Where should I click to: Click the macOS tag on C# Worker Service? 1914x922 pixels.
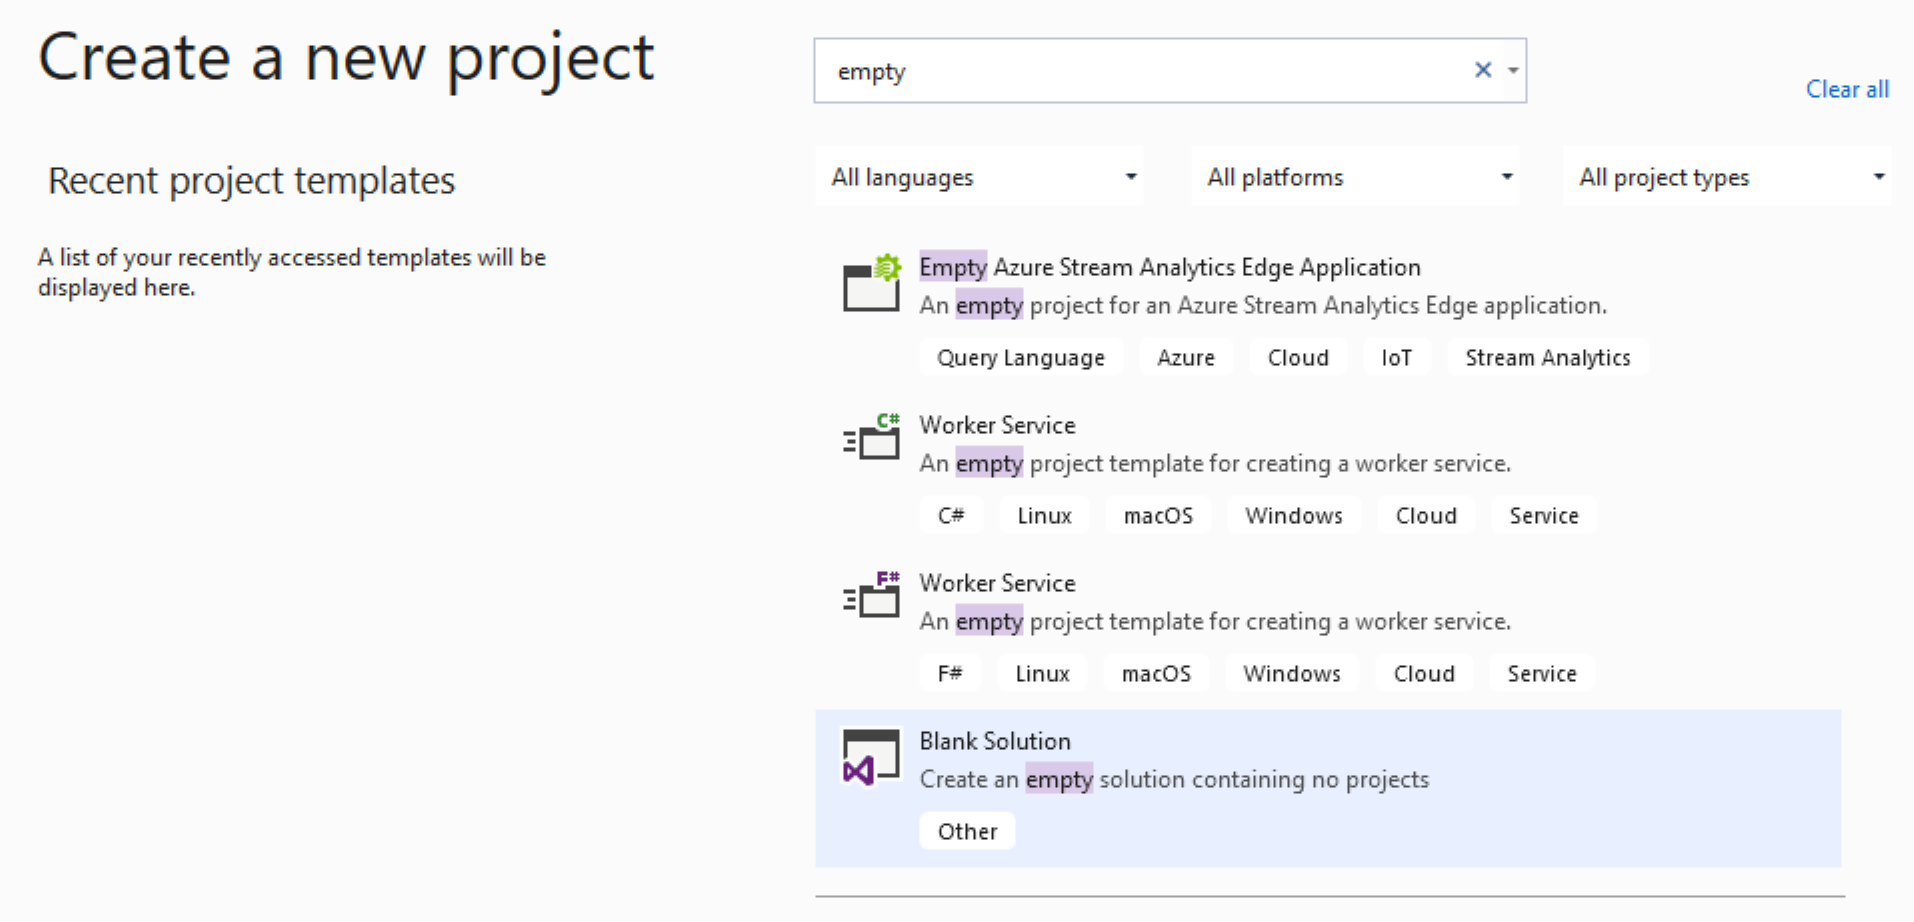point(1158,516)
